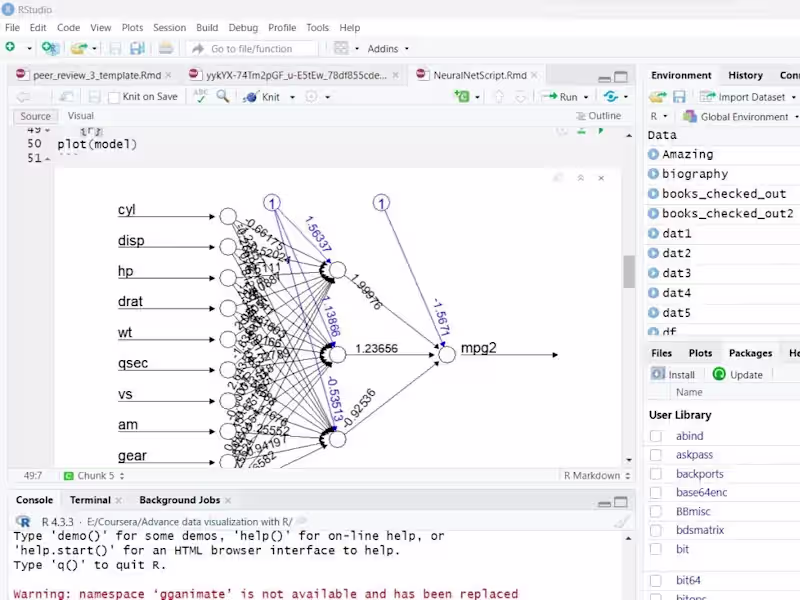
Task: Collapse plot output chevron icon
Action: 581,178
